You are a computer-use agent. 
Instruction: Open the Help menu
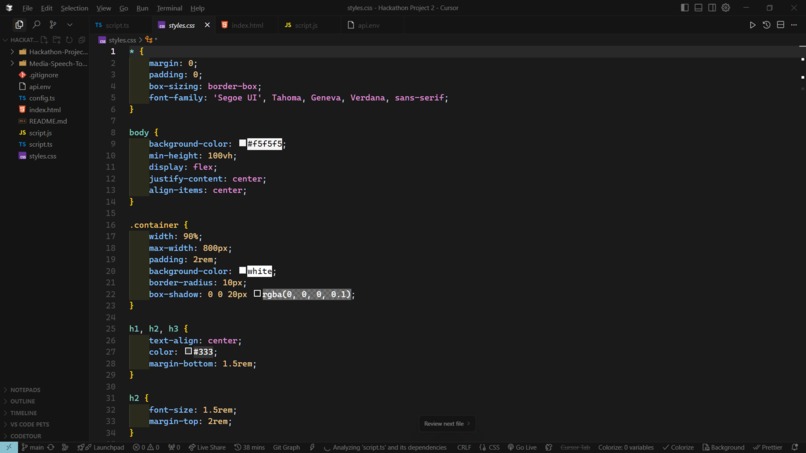[197, 8]
